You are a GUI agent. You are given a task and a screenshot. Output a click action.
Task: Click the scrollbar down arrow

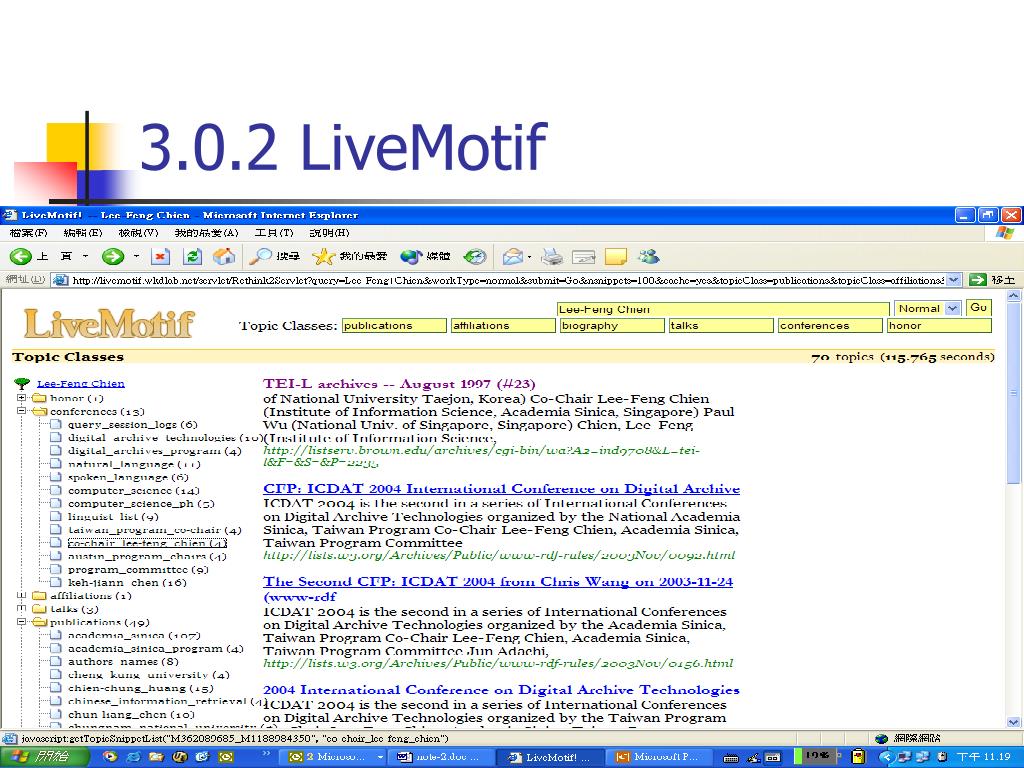(1014, 722)
